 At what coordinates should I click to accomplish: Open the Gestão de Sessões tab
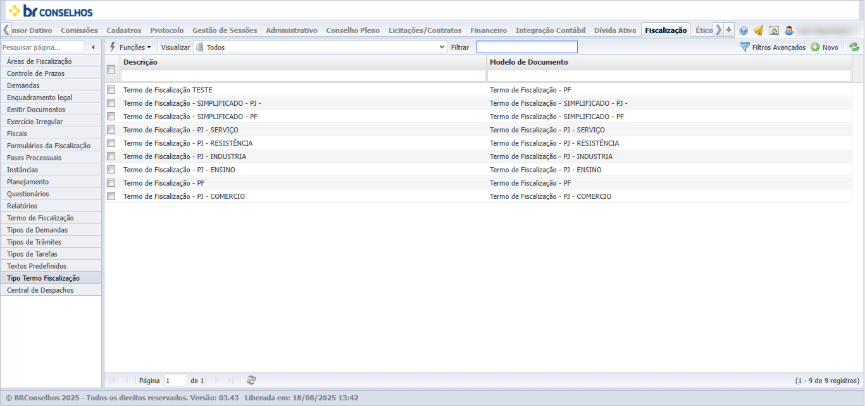click(225, 30)
